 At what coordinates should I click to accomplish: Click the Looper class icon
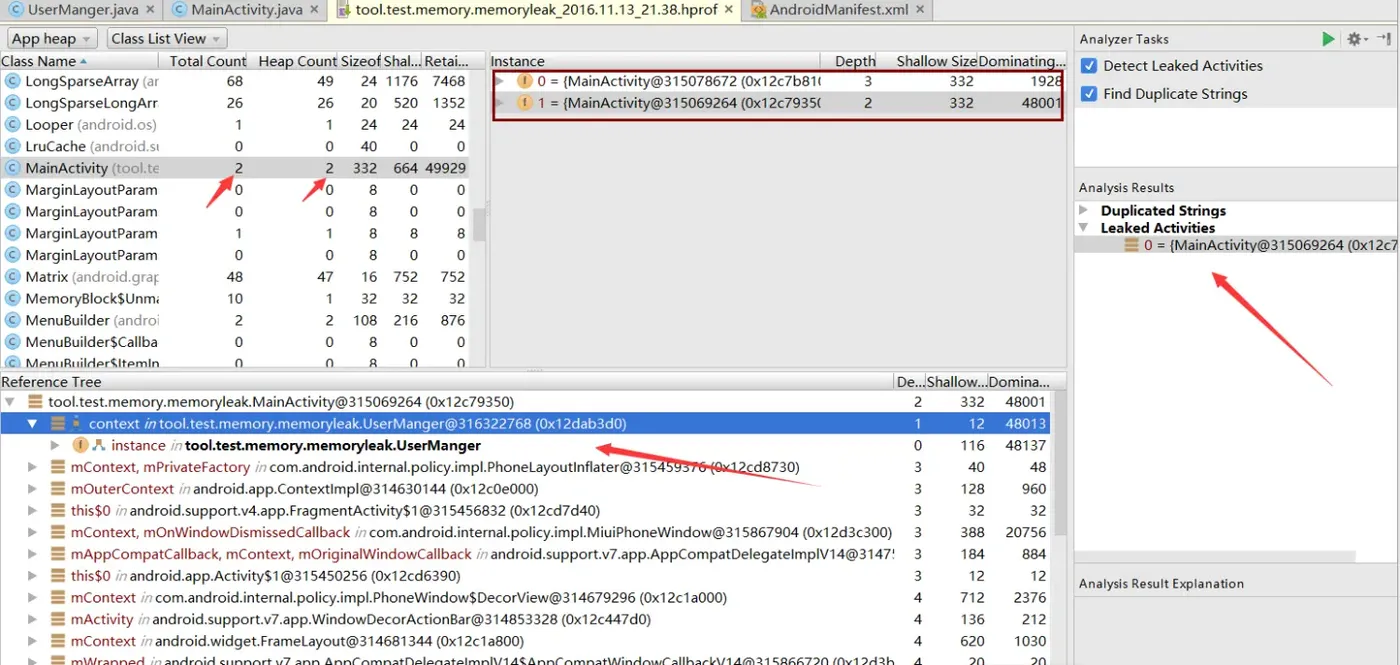(13, 125)
